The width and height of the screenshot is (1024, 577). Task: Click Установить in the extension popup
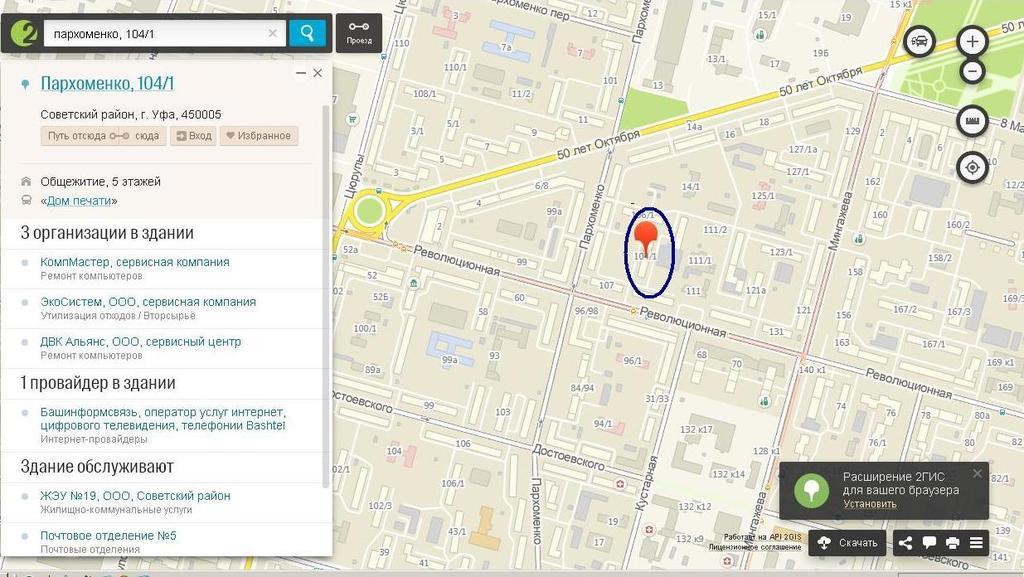869,504
